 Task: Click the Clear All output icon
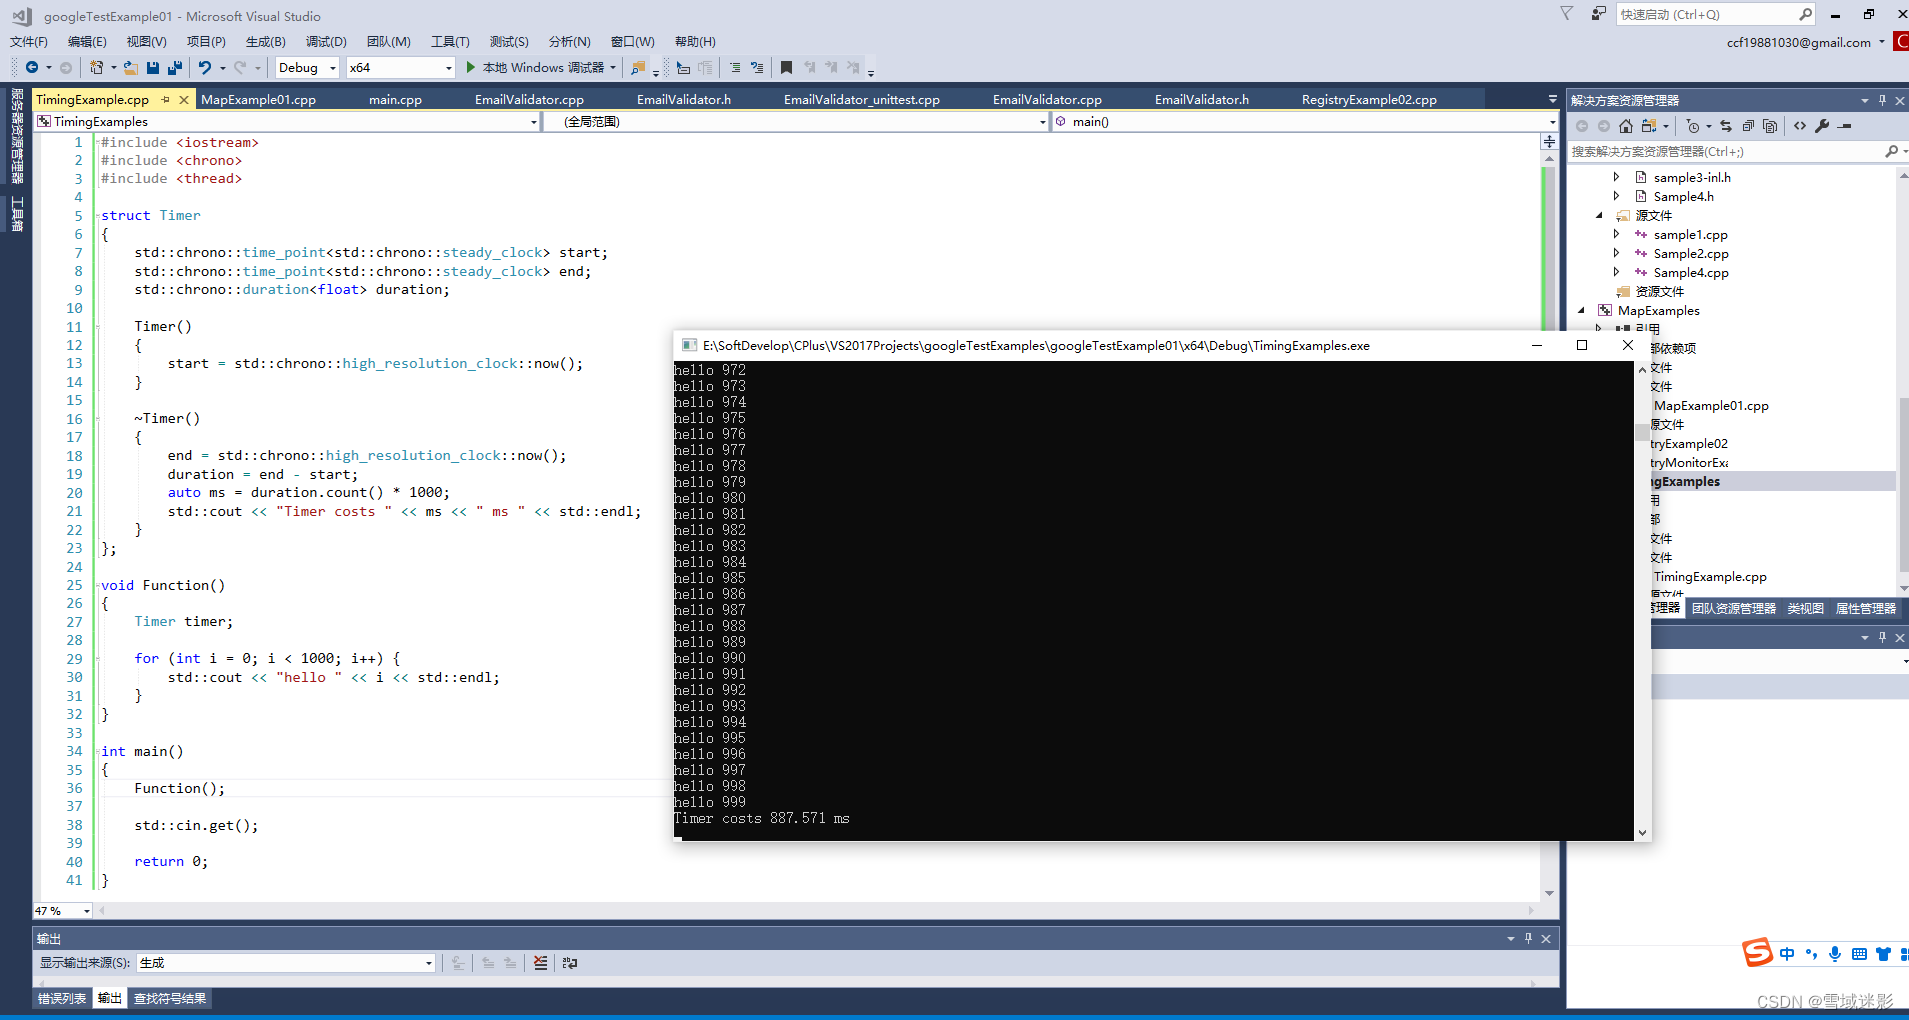(x=540, y=963)
